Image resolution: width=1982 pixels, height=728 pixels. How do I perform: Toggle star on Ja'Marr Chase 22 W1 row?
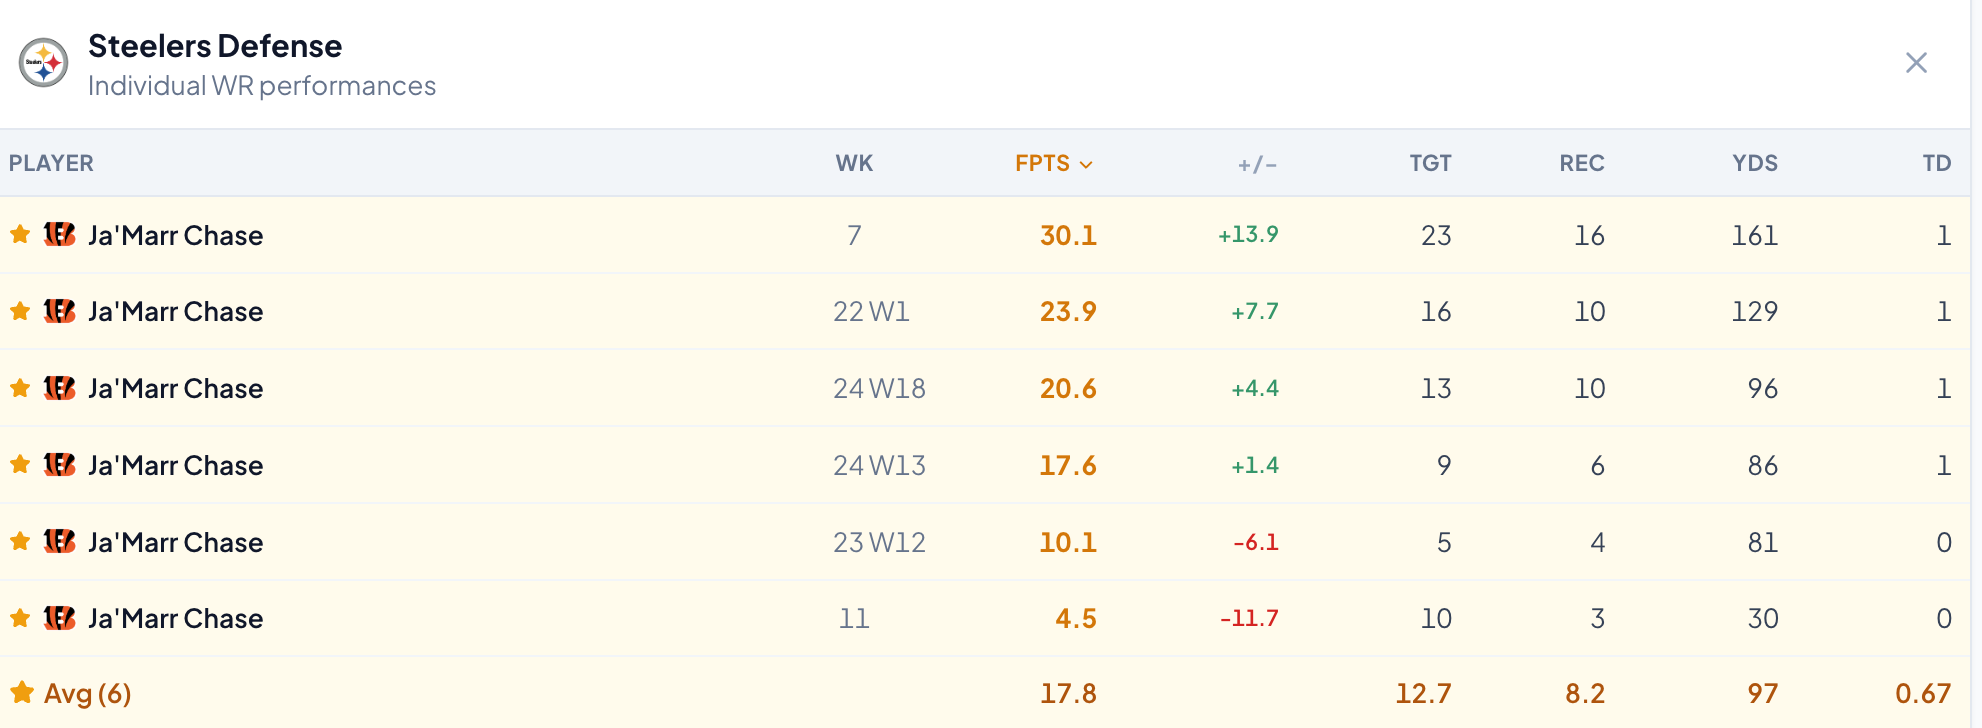click(20, 311)
